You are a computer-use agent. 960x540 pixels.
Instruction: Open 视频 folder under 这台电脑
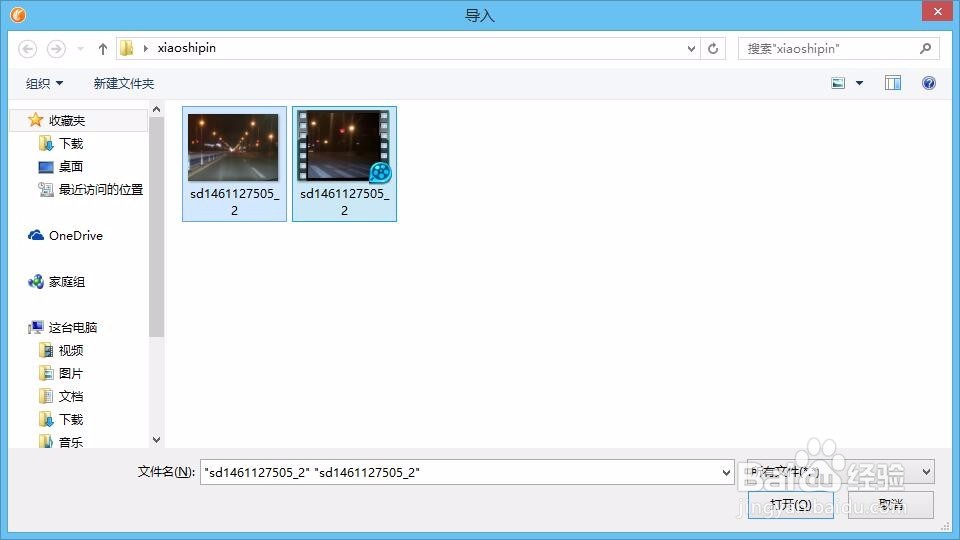click(x=71, y=350)
